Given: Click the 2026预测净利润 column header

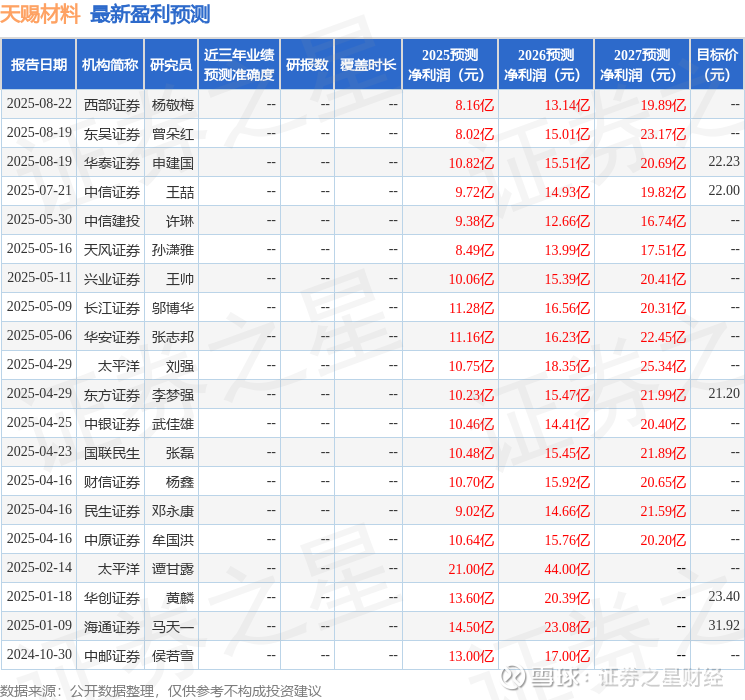Looking at the screenshot, I should point(546,65).
